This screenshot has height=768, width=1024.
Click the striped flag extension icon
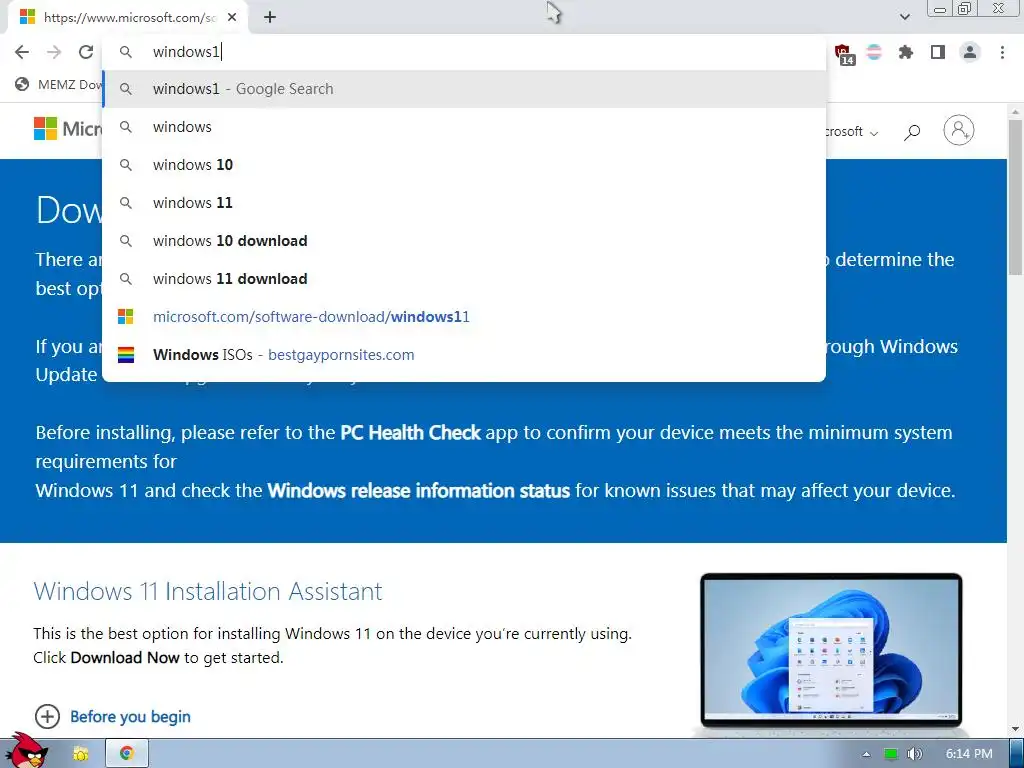(x=874, y=52)
